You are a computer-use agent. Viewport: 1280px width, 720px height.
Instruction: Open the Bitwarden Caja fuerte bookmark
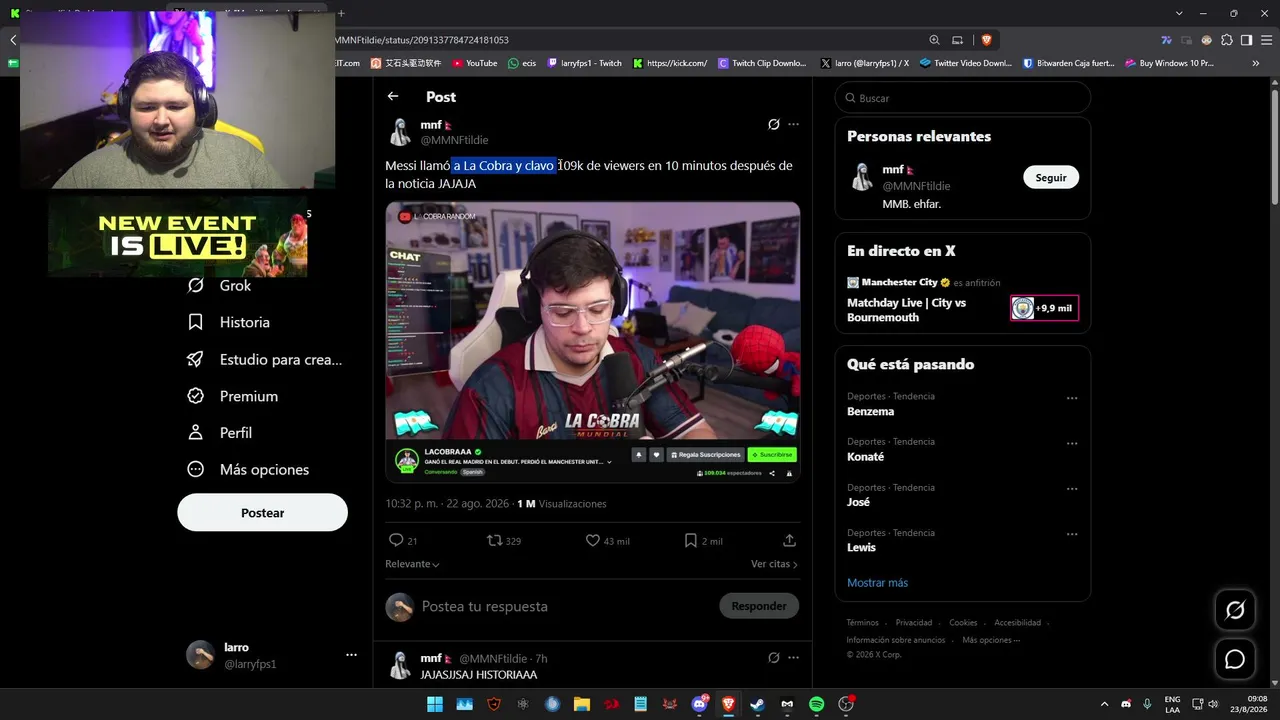click(1068, 63)
